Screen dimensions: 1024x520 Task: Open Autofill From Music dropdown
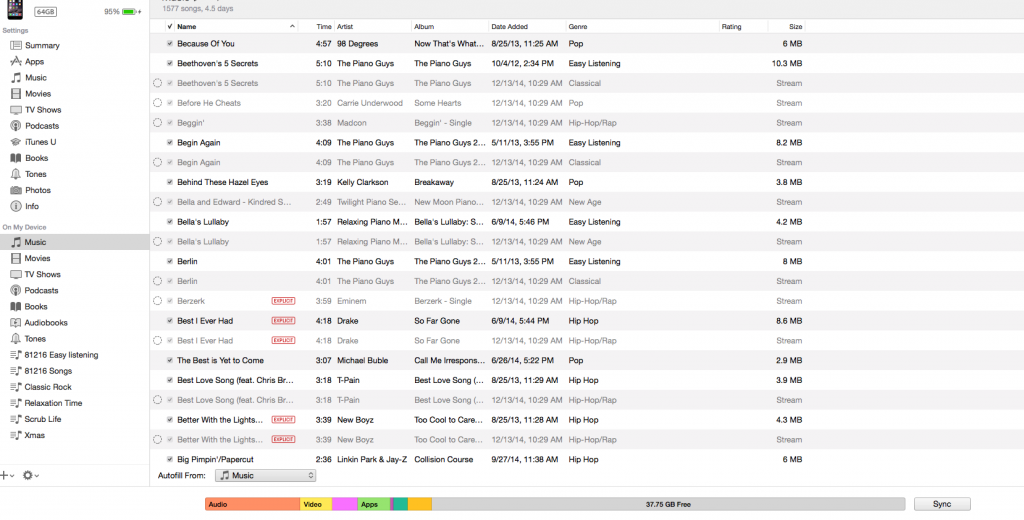click(265, 476)
